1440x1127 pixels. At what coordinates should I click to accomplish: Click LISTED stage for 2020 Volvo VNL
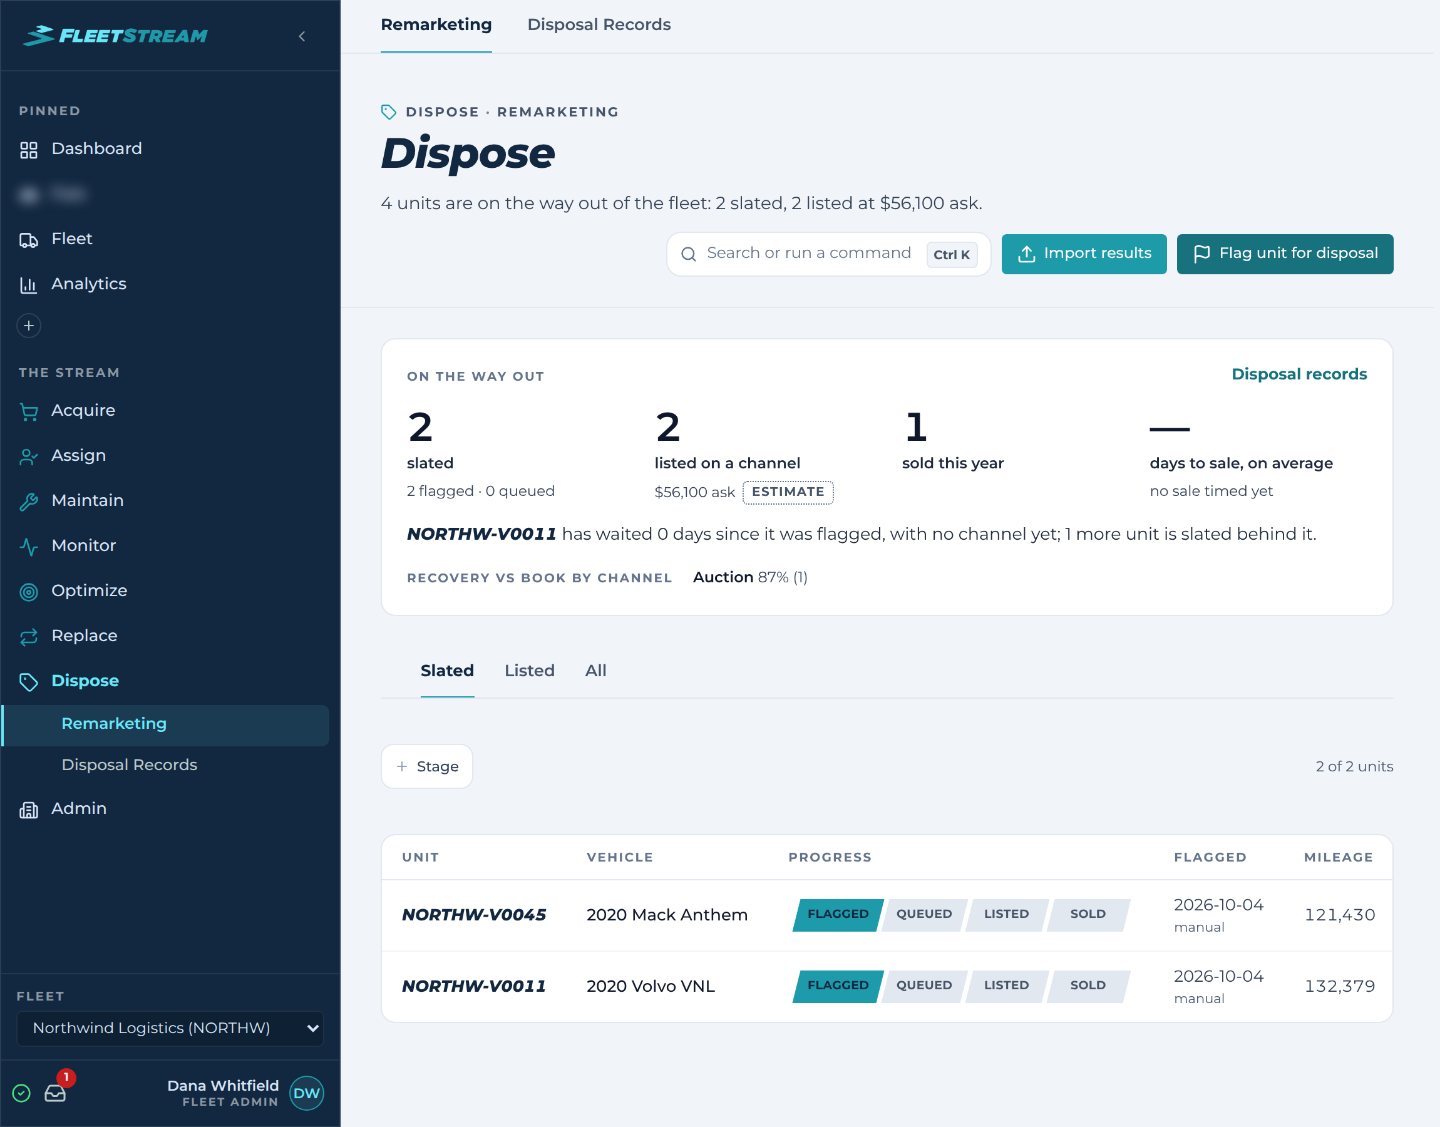click(1006, 987)
